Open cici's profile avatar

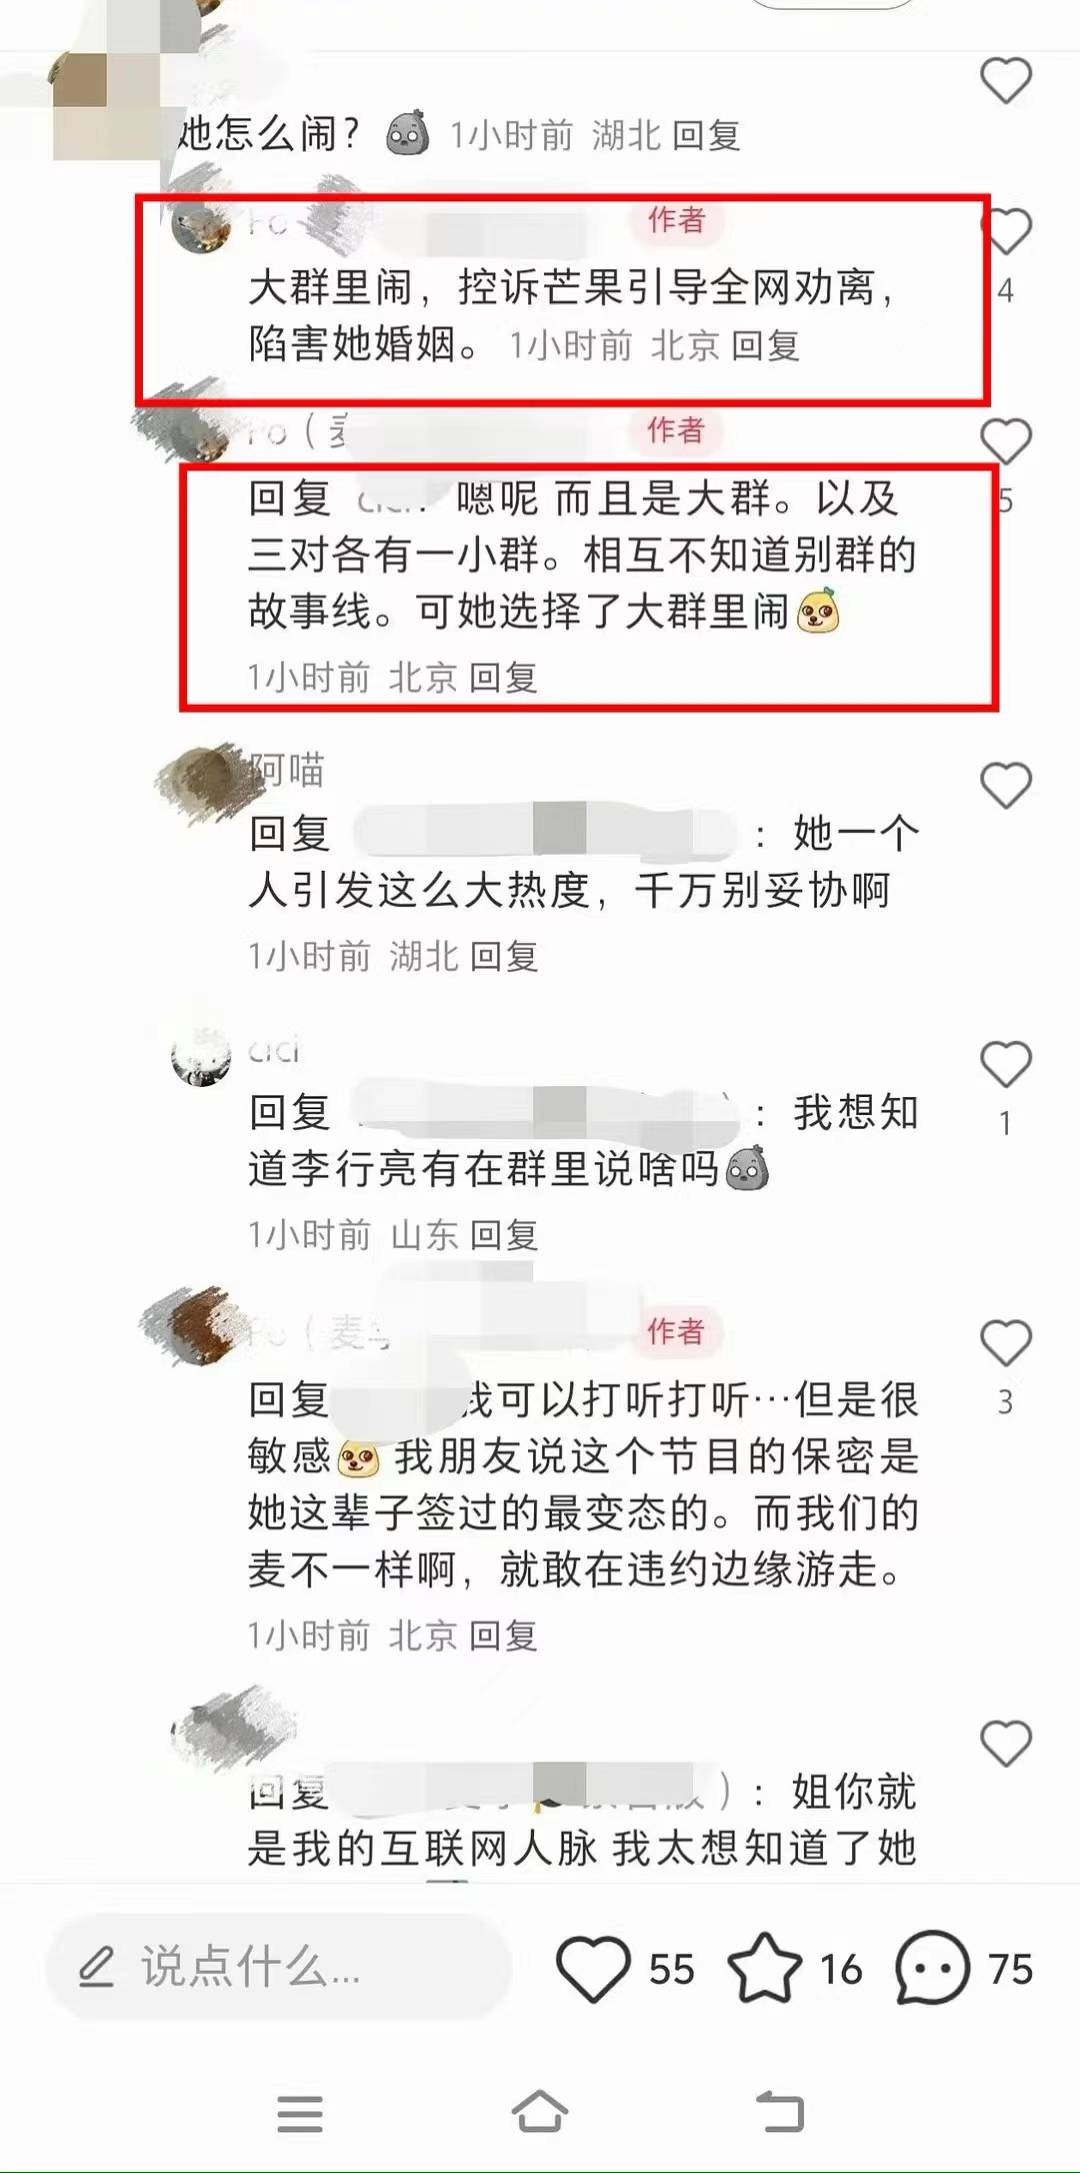(x=201, y=1057)
